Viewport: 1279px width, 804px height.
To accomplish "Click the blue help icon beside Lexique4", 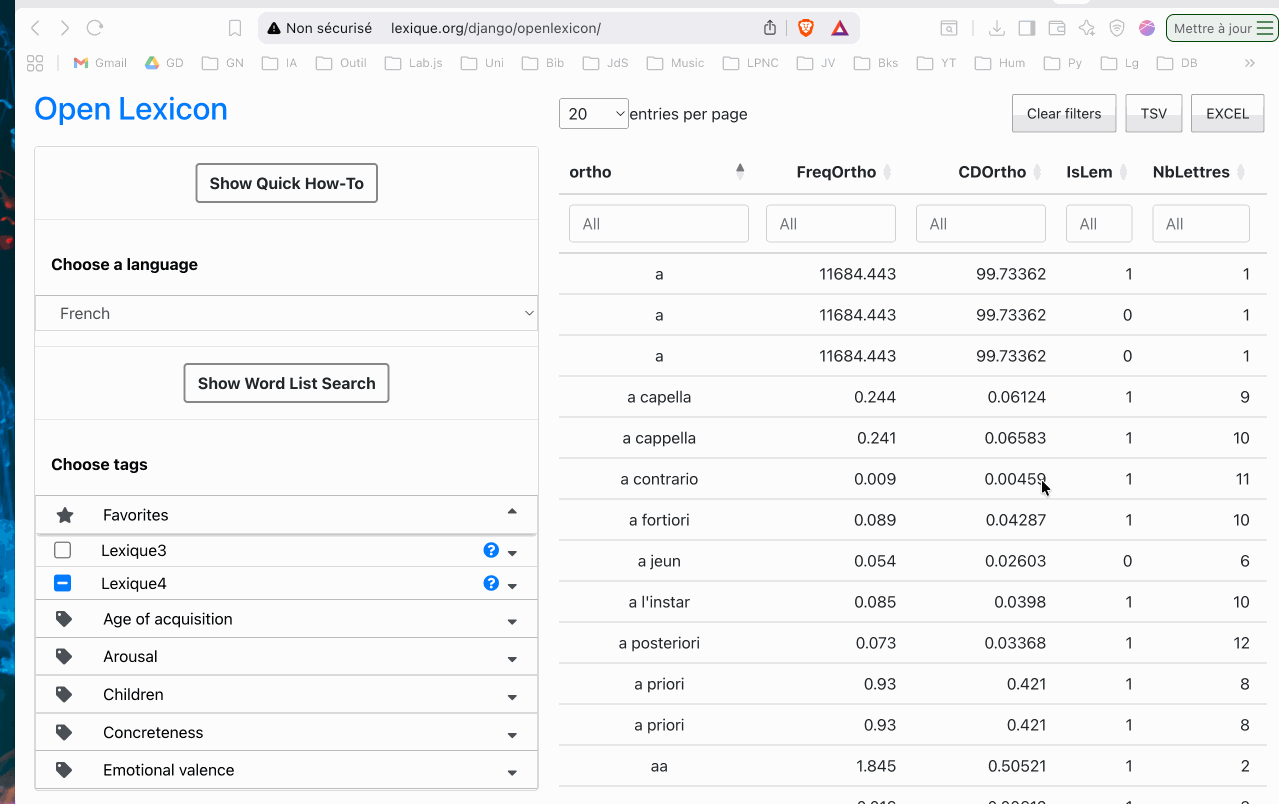I will coord(491,583).
